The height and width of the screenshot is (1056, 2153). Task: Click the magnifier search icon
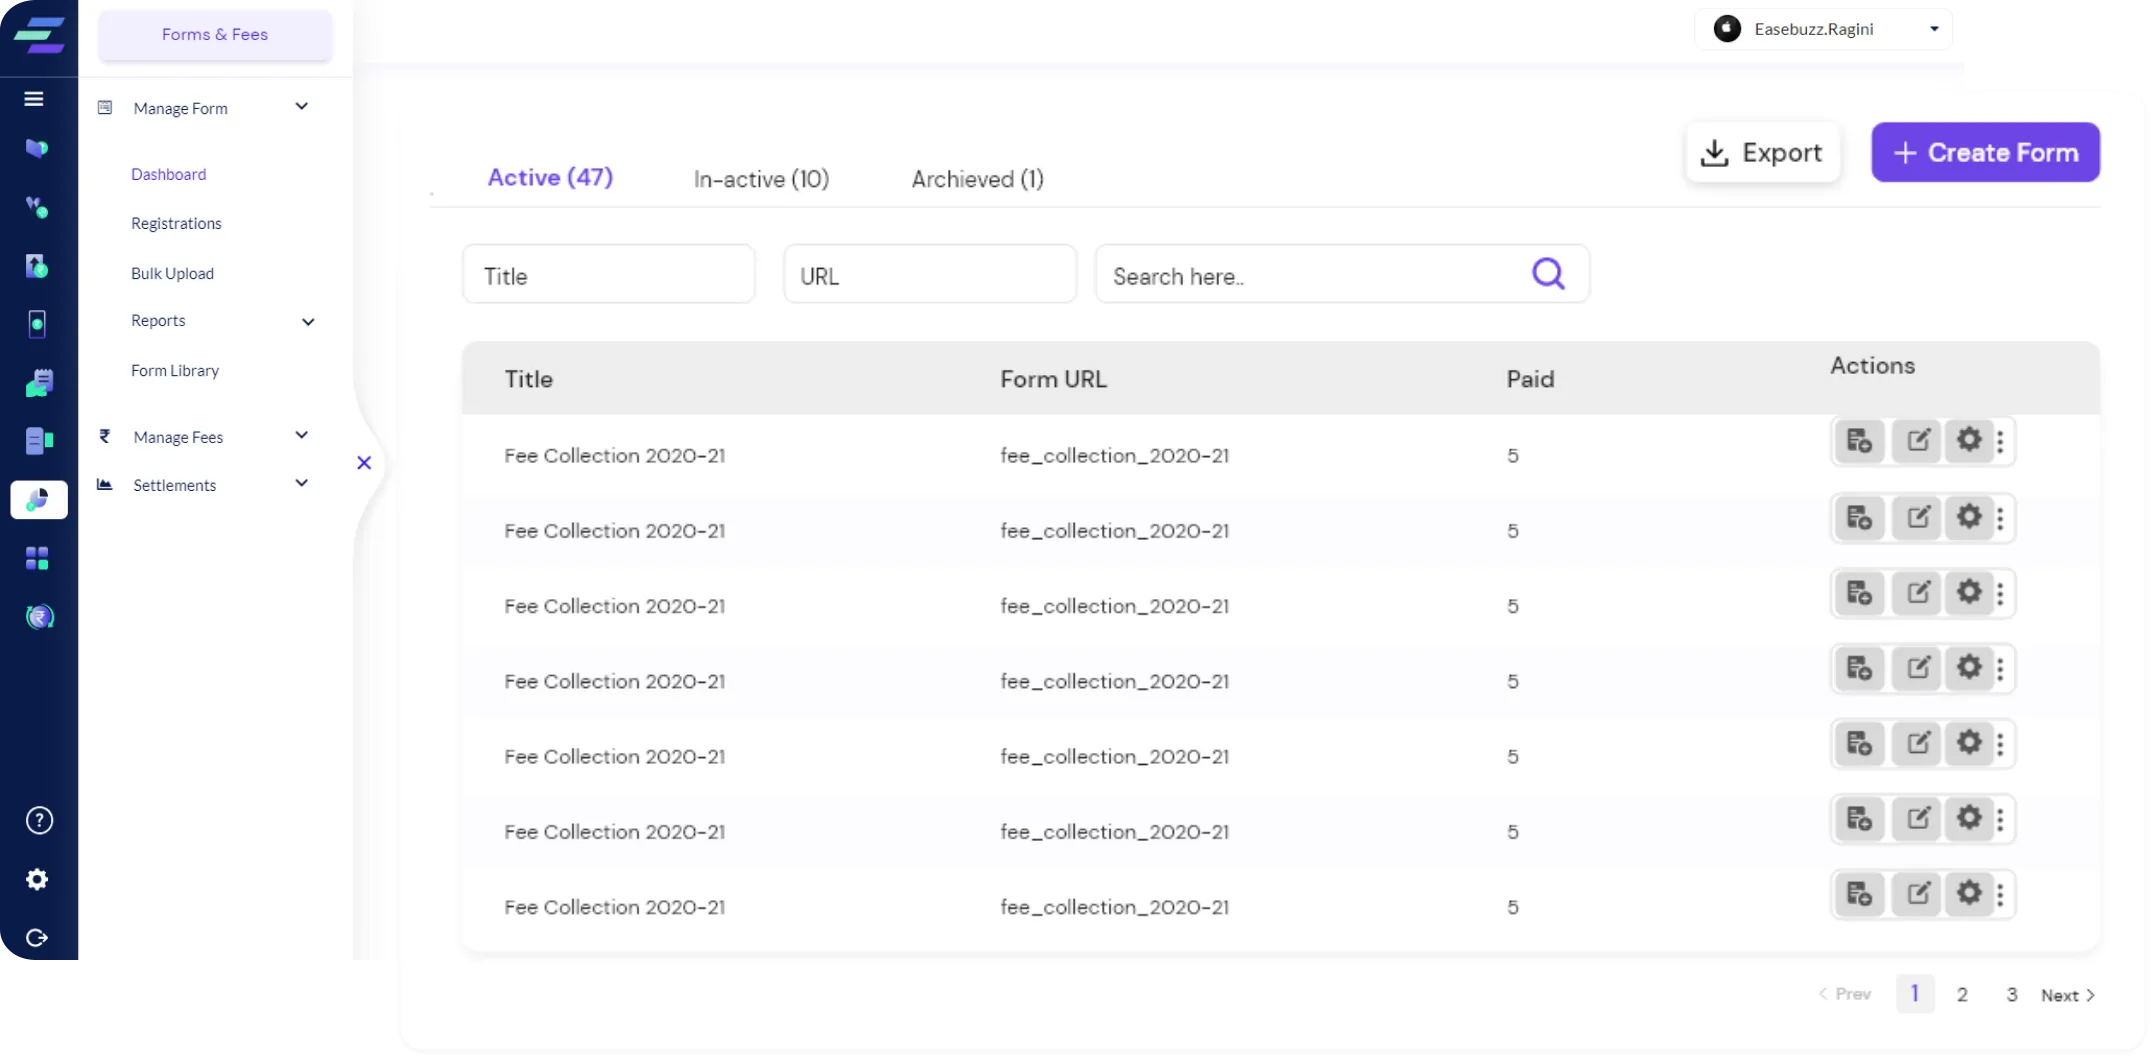tap(1548, 273)
